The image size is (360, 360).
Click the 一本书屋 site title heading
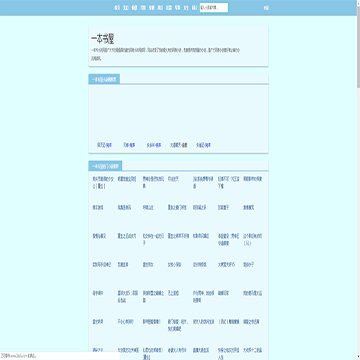tap(102, 39)
